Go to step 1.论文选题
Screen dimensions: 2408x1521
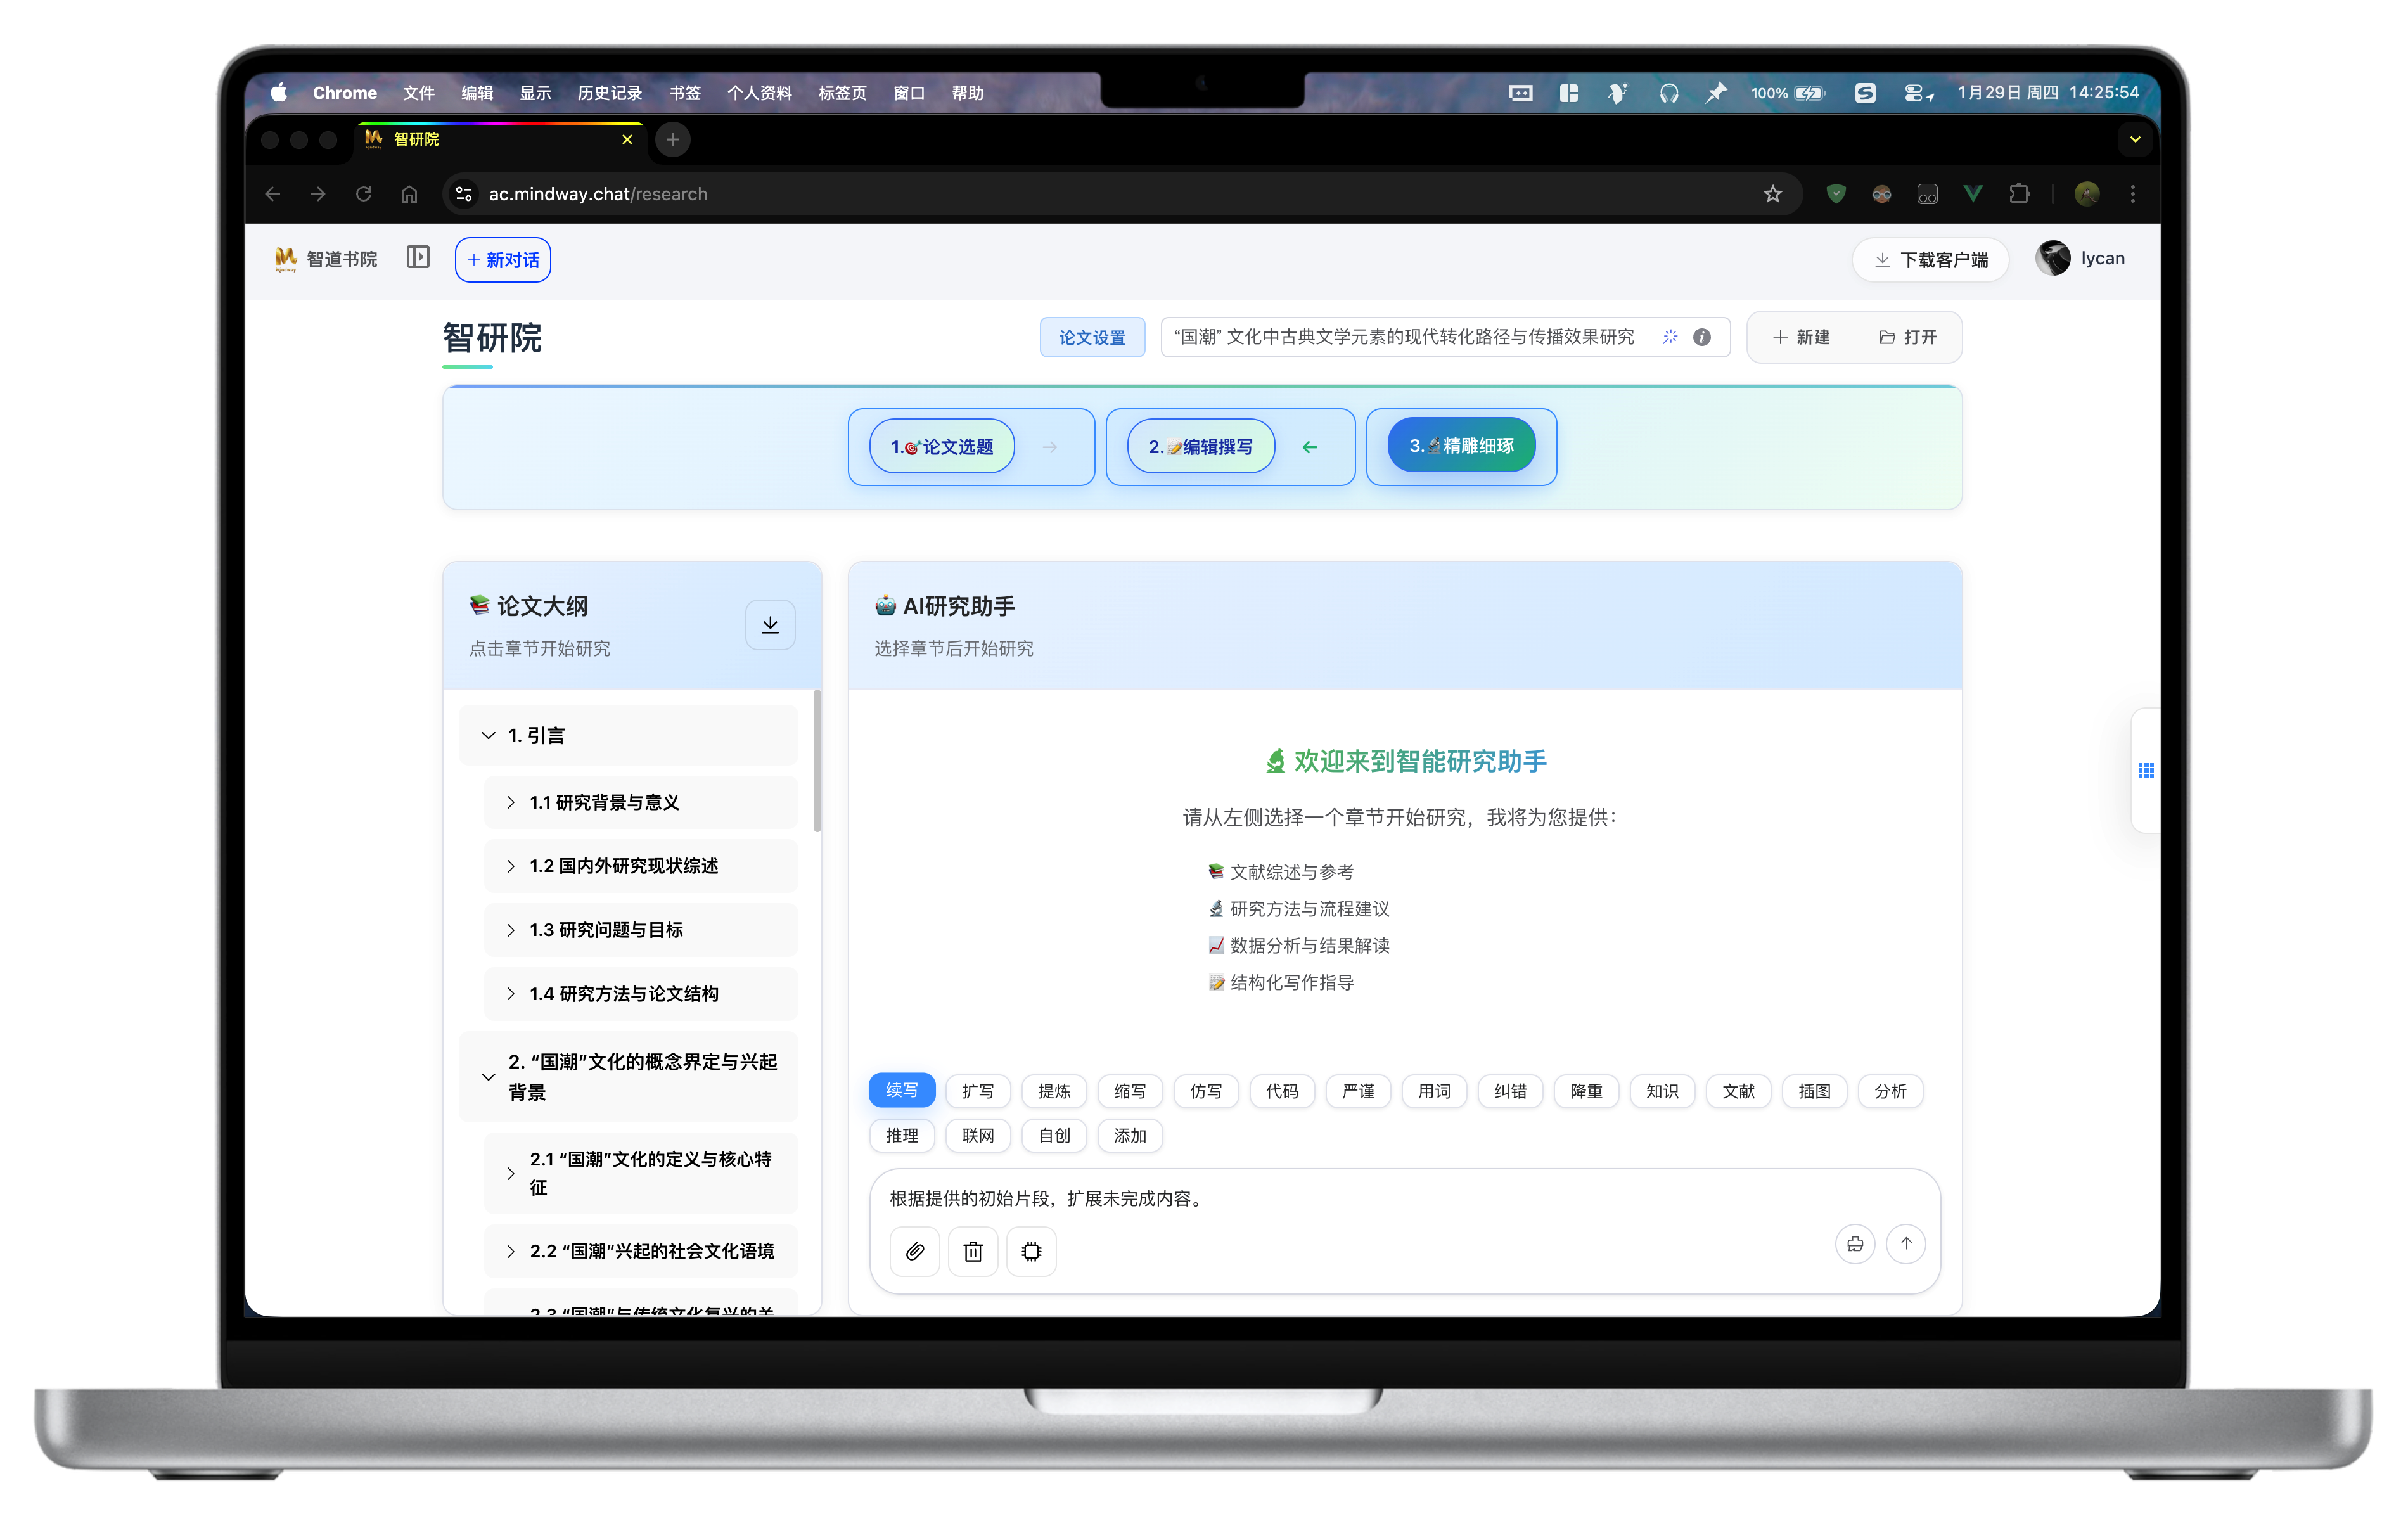tap(942, 446)
